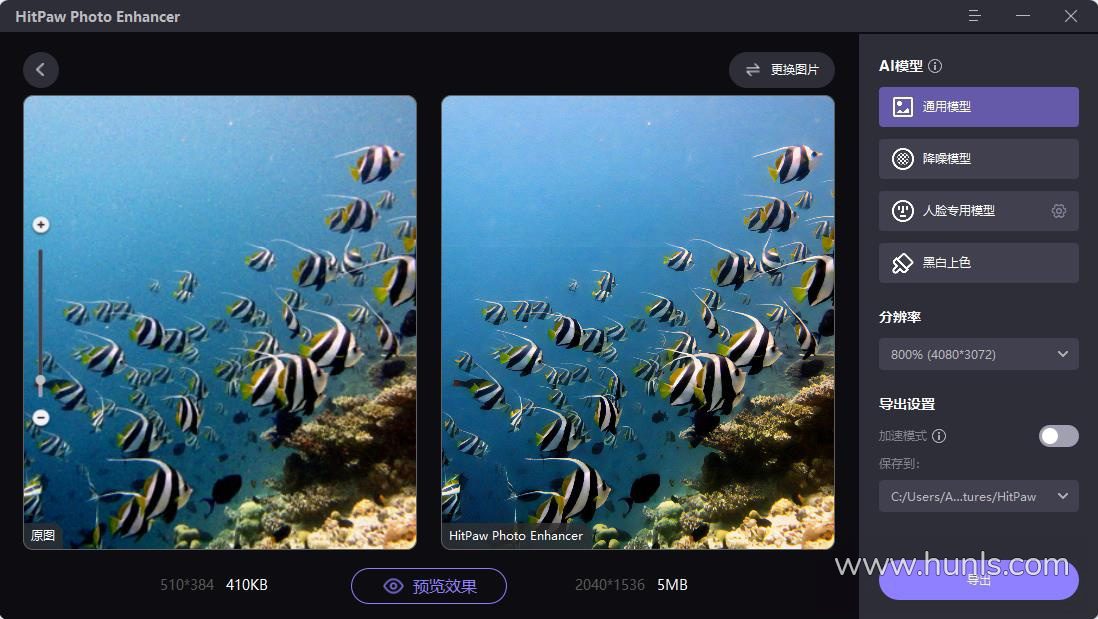Viewport: 1098px width, 619px height.
Task: Open the title bar hamburger menu
Action: tap(975, 16)
